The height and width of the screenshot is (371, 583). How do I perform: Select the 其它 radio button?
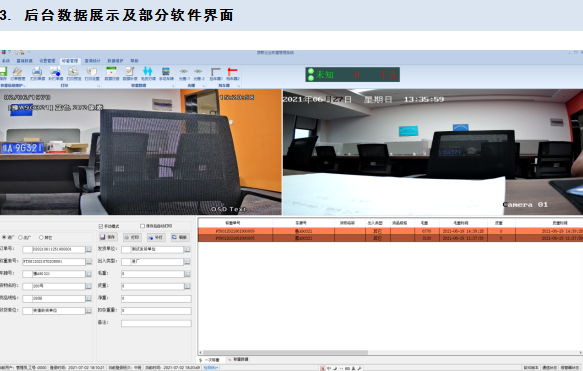click(x=41, y=238)
